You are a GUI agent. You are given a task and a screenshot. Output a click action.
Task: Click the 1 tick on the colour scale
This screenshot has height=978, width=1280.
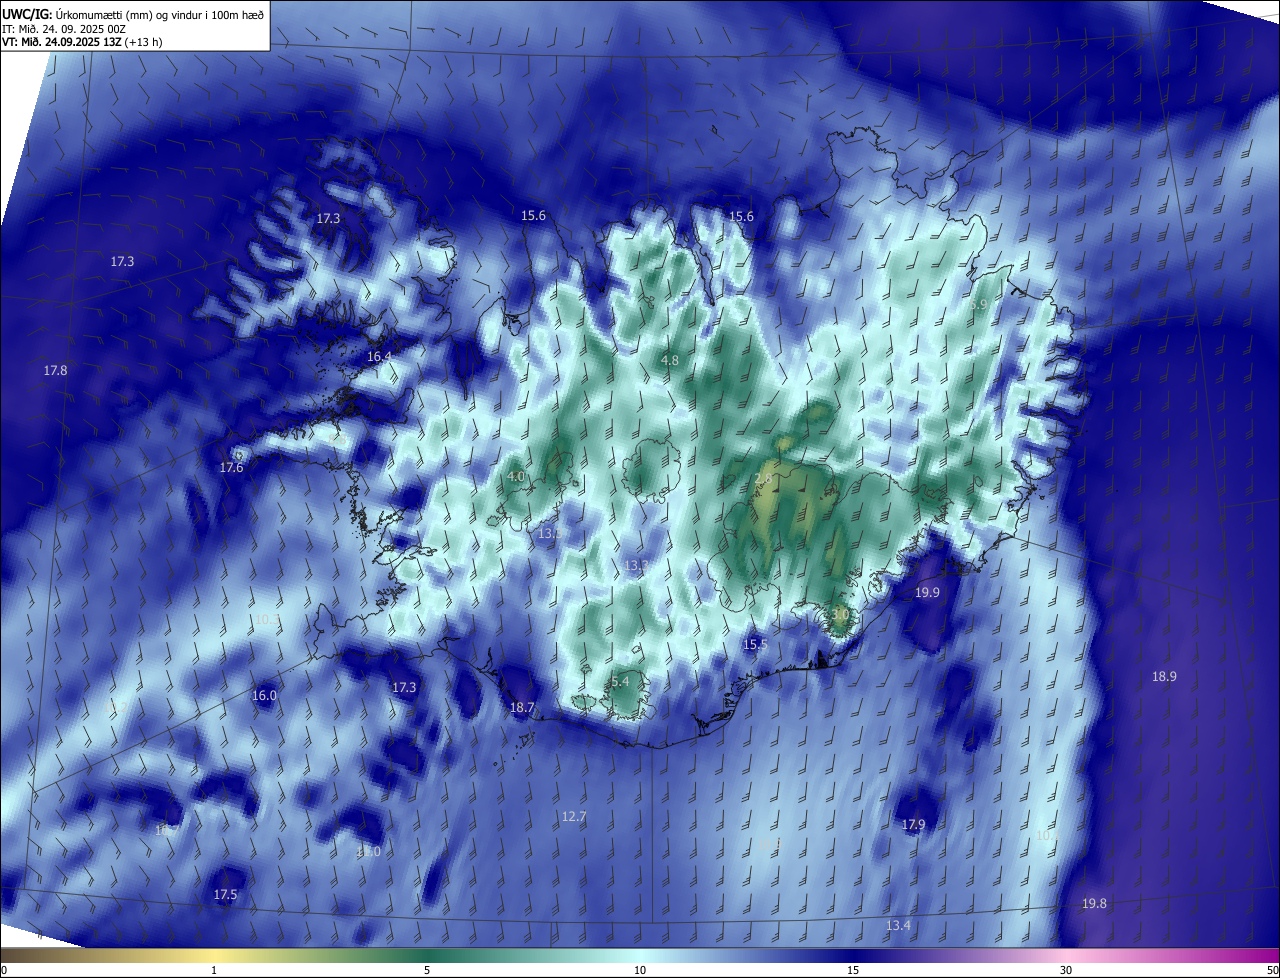[x=214, y=971]
